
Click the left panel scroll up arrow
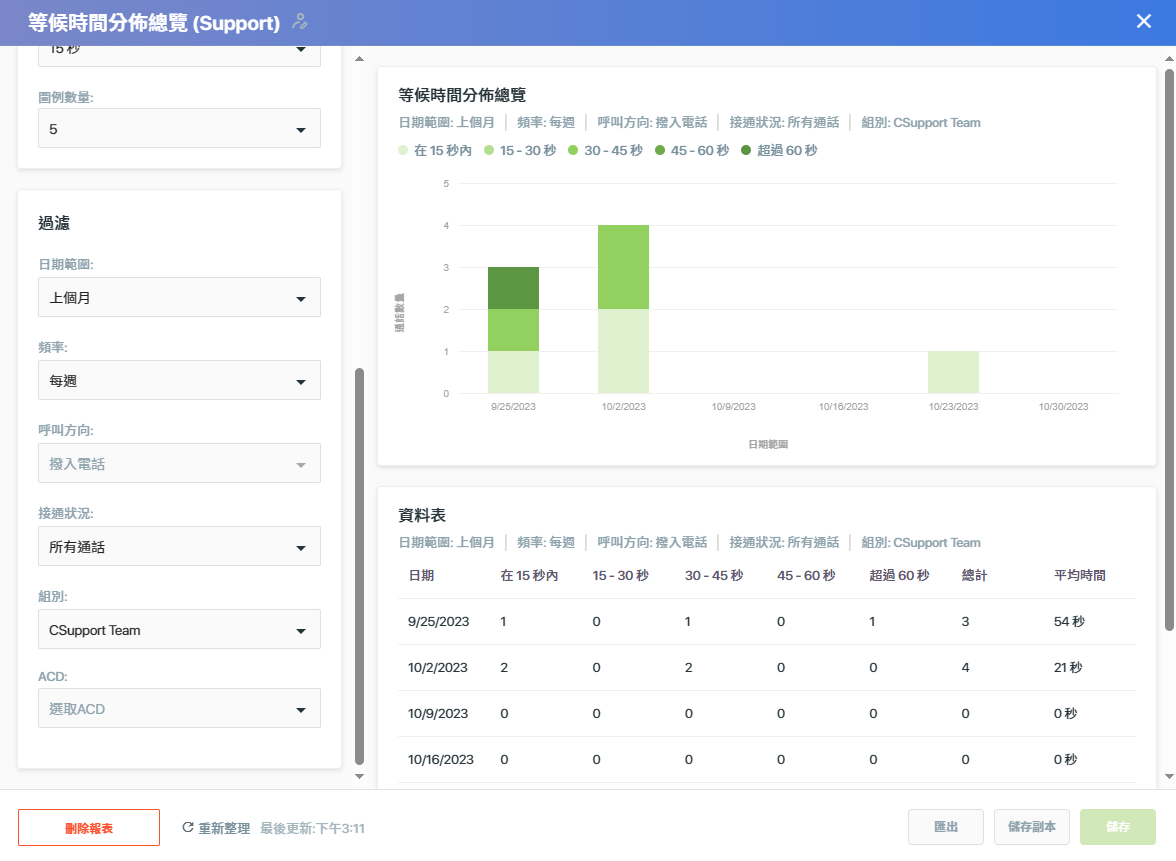[359, 58]
